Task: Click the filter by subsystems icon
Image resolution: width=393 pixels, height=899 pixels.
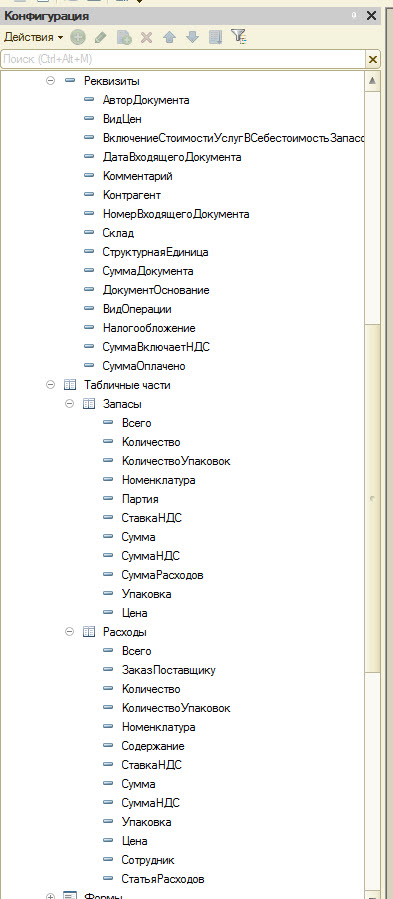Action: pyautogui.click(x=239, y=37)
